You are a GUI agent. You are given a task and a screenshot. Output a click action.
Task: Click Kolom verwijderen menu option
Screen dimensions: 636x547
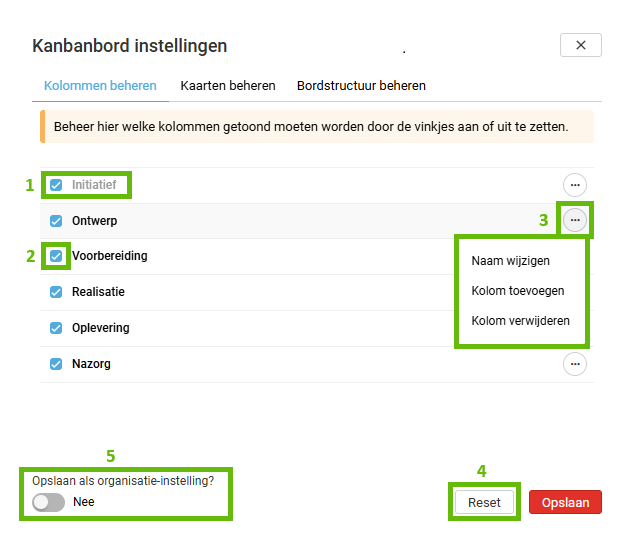pyautogui.click(x=521, y=321)
